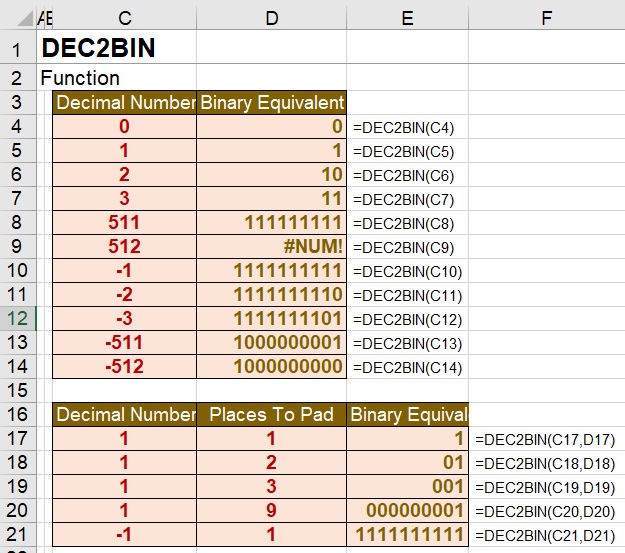This screenshot has width=625, height=553.
Task: Select row 9 header
Action: [18, 246]
